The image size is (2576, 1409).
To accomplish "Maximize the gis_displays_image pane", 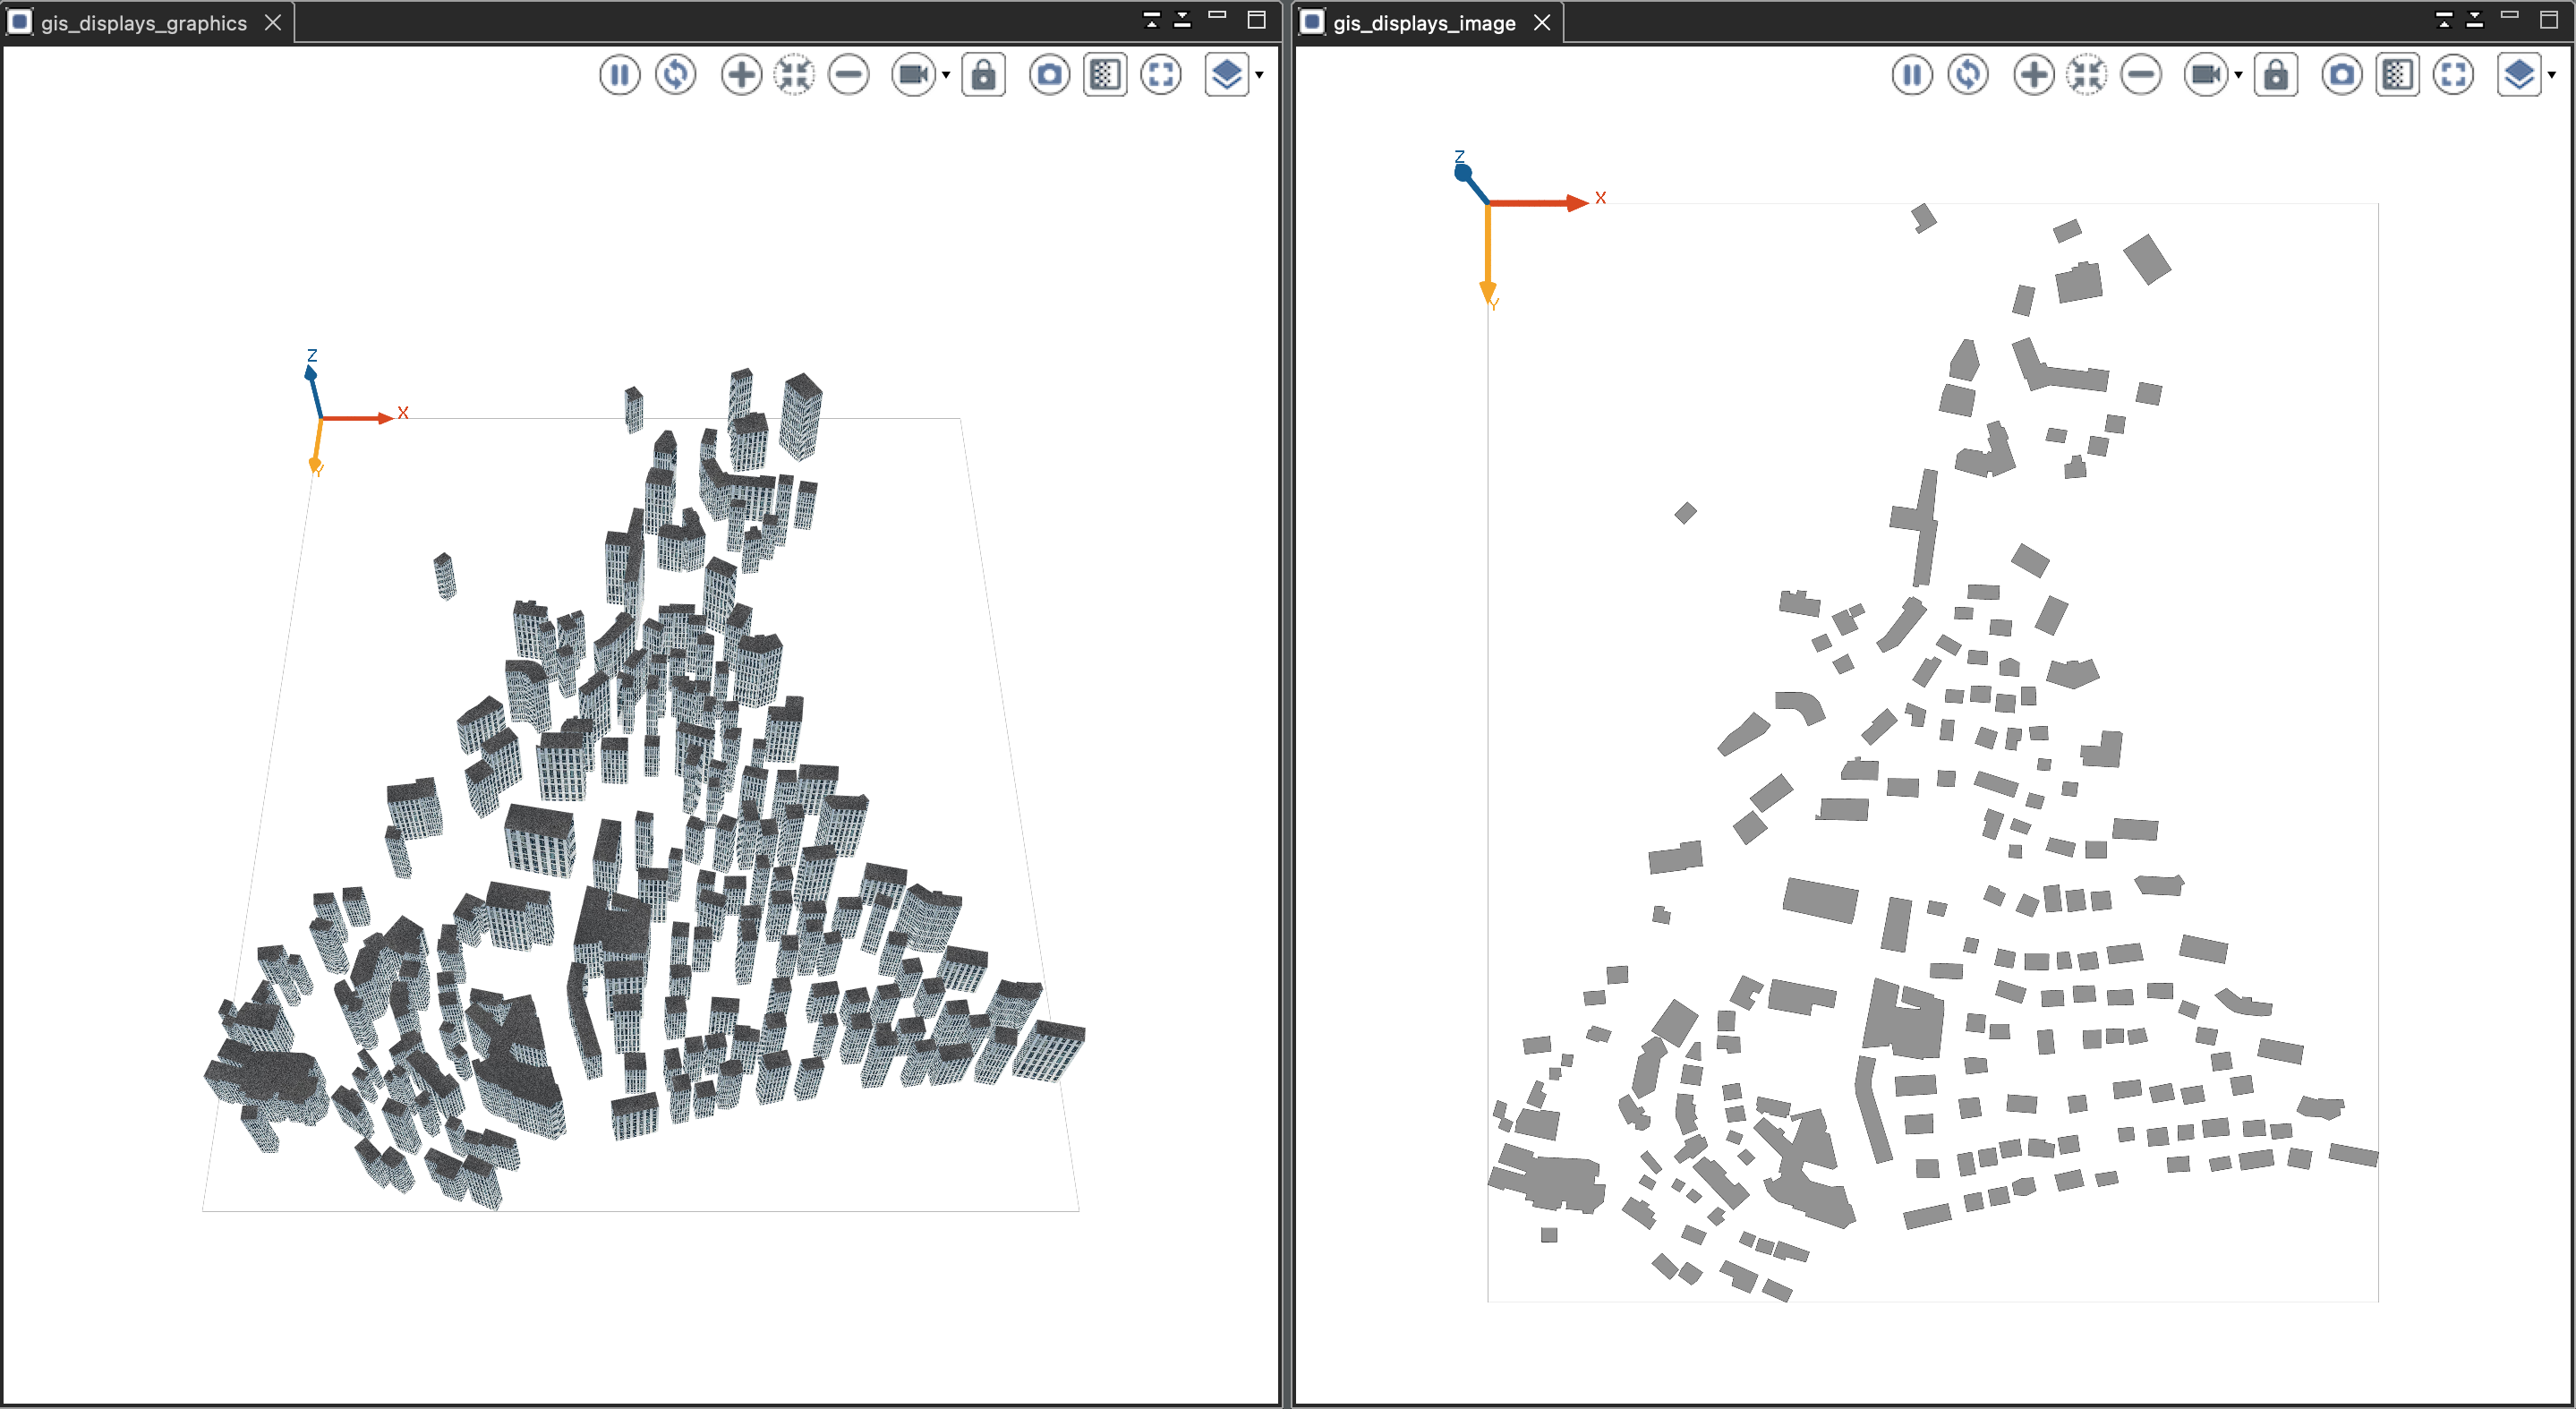I will 2549,19.
